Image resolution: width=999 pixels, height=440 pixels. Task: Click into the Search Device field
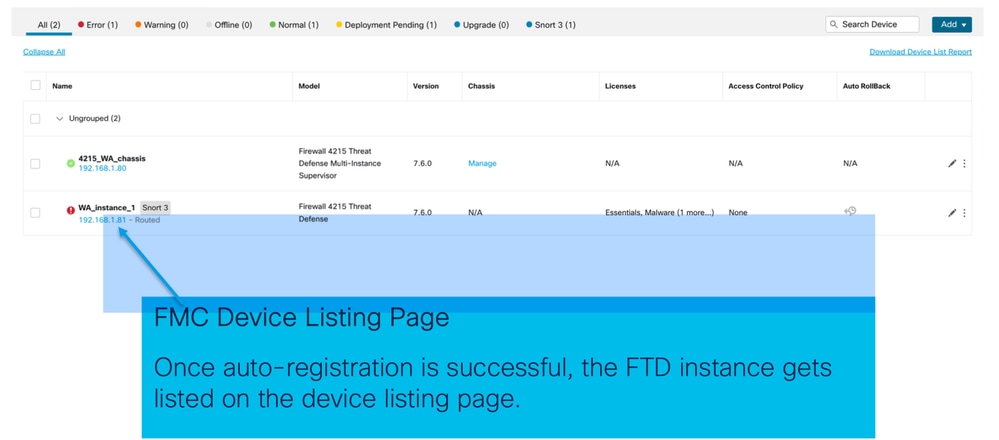point(873,25)
